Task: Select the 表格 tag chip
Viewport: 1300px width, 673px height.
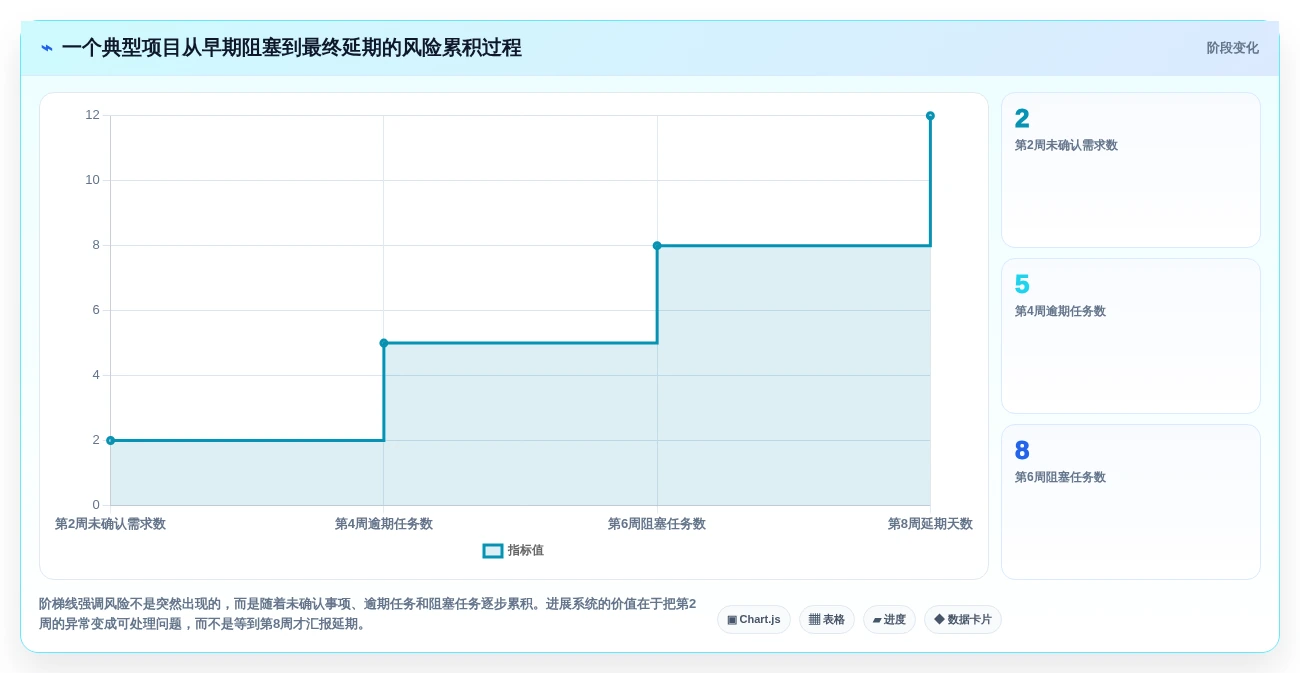Action: tap(827, 620)
